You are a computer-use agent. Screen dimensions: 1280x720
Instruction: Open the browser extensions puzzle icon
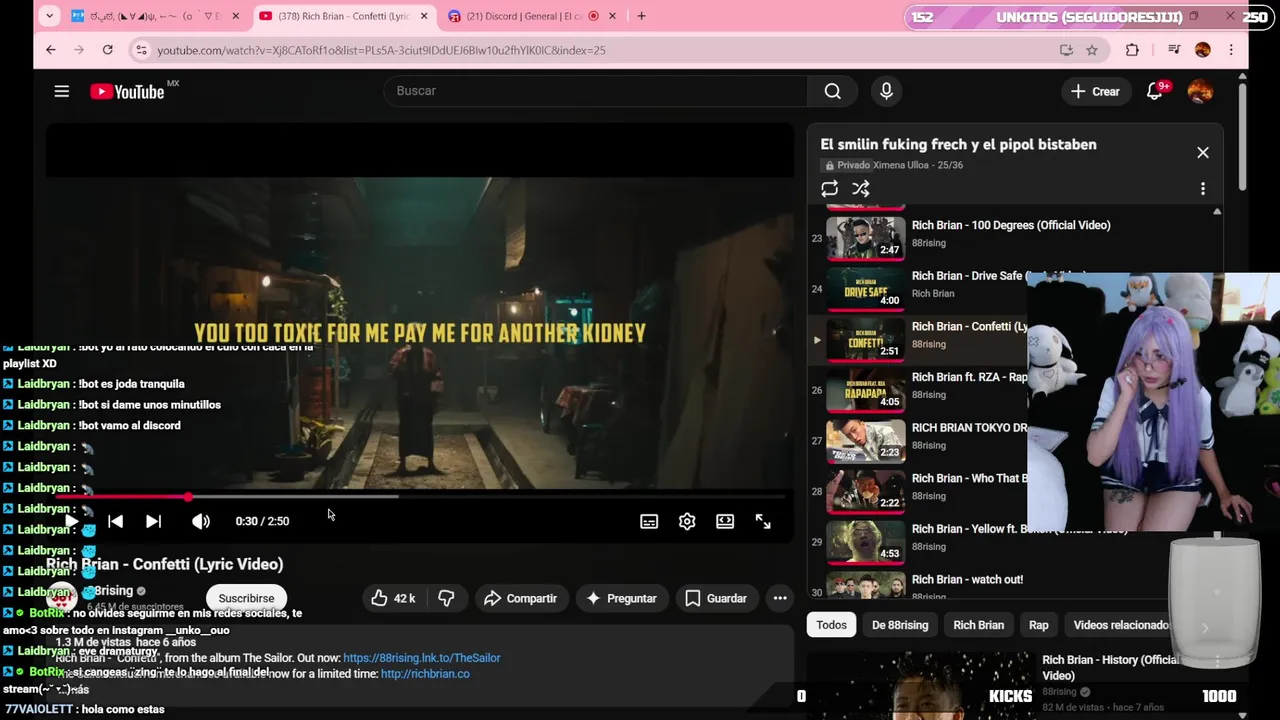coord(1132,50)
